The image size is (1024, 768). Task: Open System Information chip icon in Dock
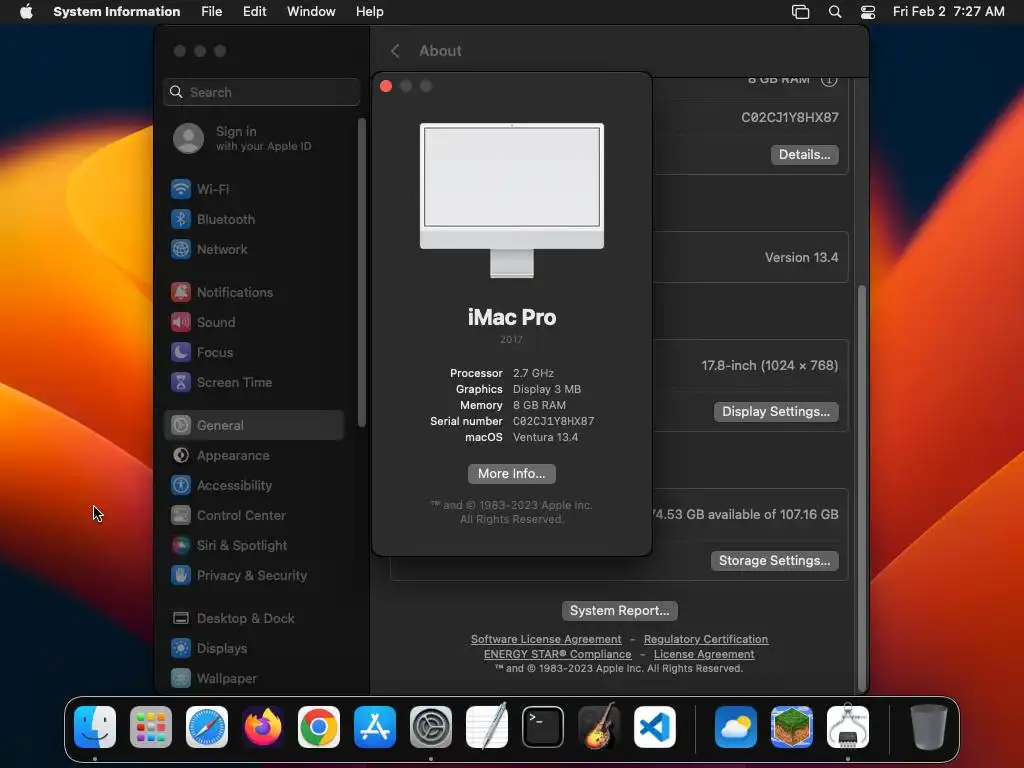tap(848, 727)
